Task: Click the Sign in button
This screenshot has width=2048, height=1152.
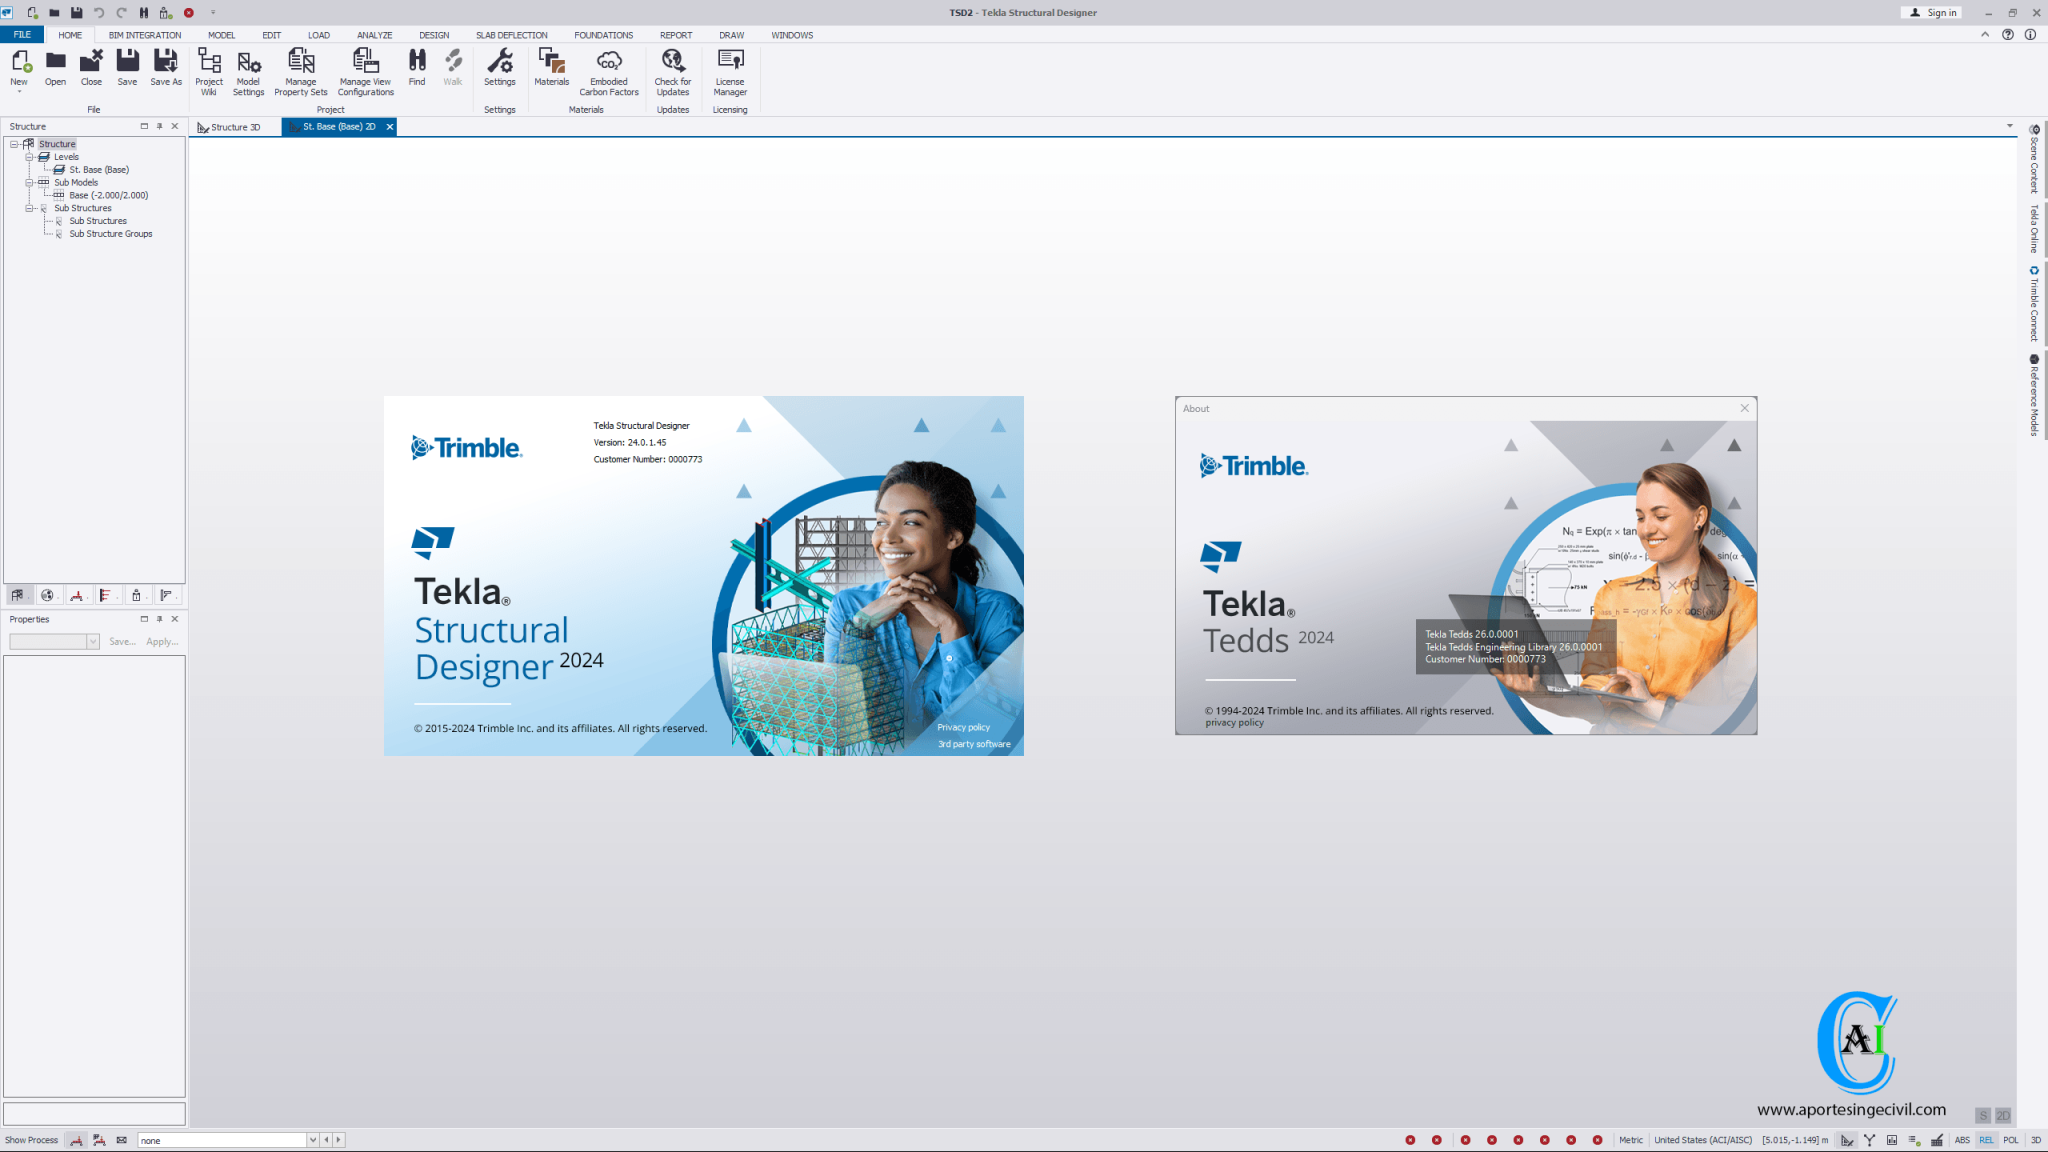Action: point(1933,12)
